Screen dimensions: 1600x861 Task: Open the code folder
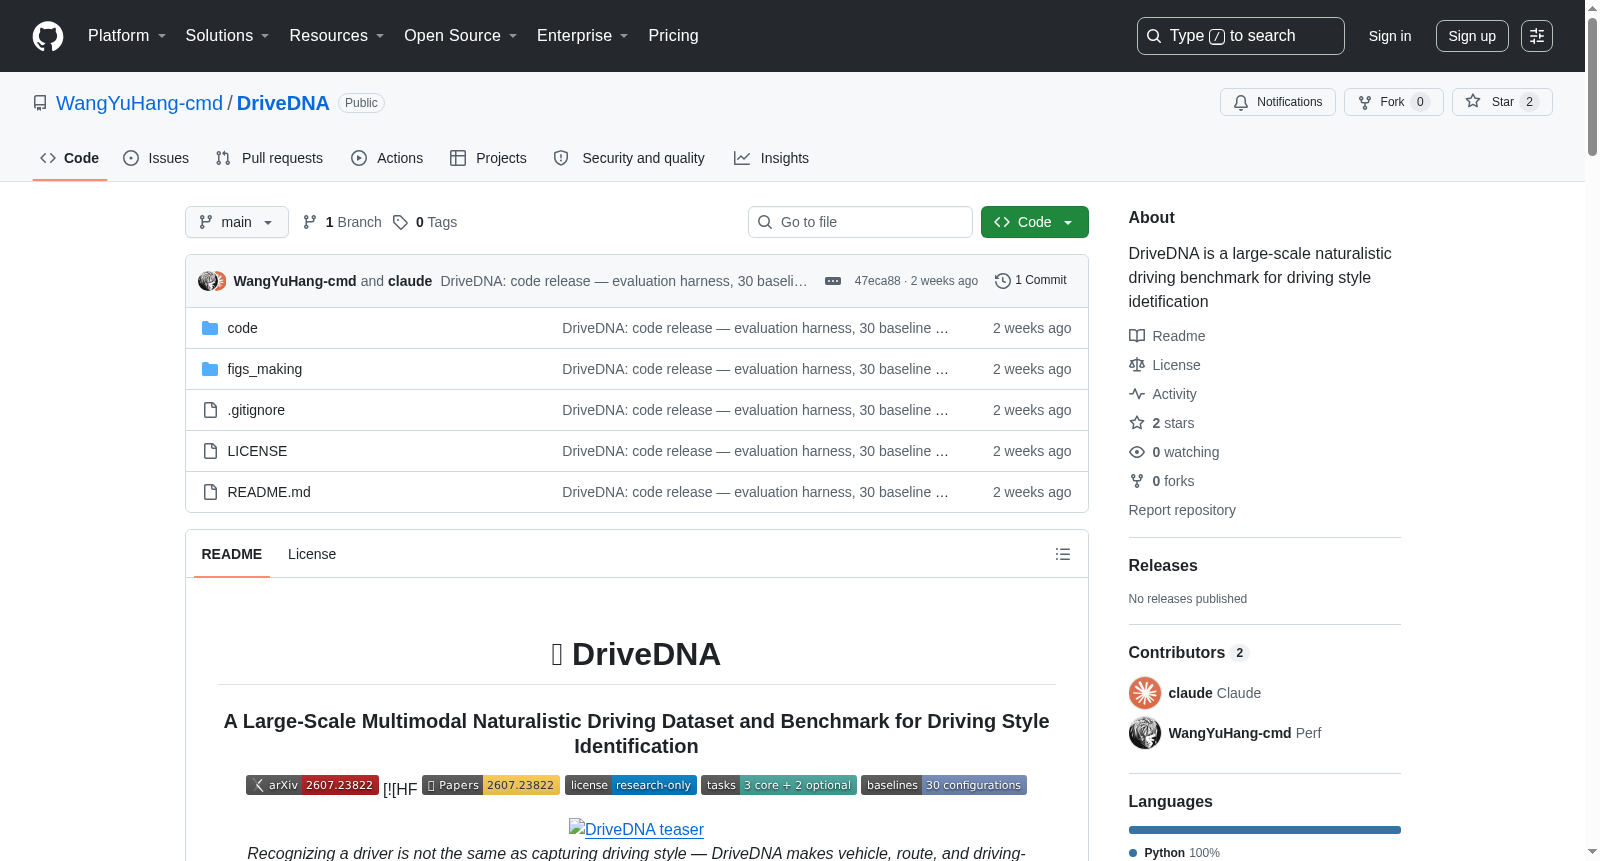242,328
